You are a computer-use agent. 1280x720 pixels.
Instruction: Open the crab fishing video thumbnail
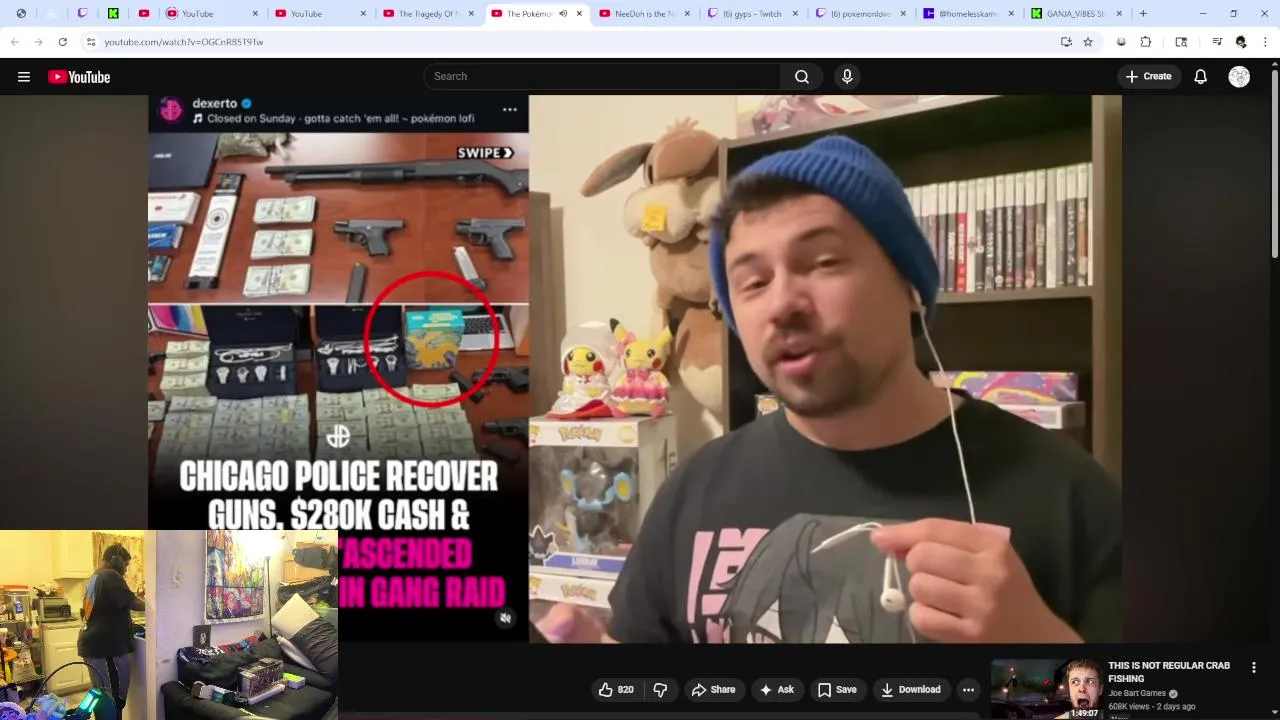tap(1046, 688)
